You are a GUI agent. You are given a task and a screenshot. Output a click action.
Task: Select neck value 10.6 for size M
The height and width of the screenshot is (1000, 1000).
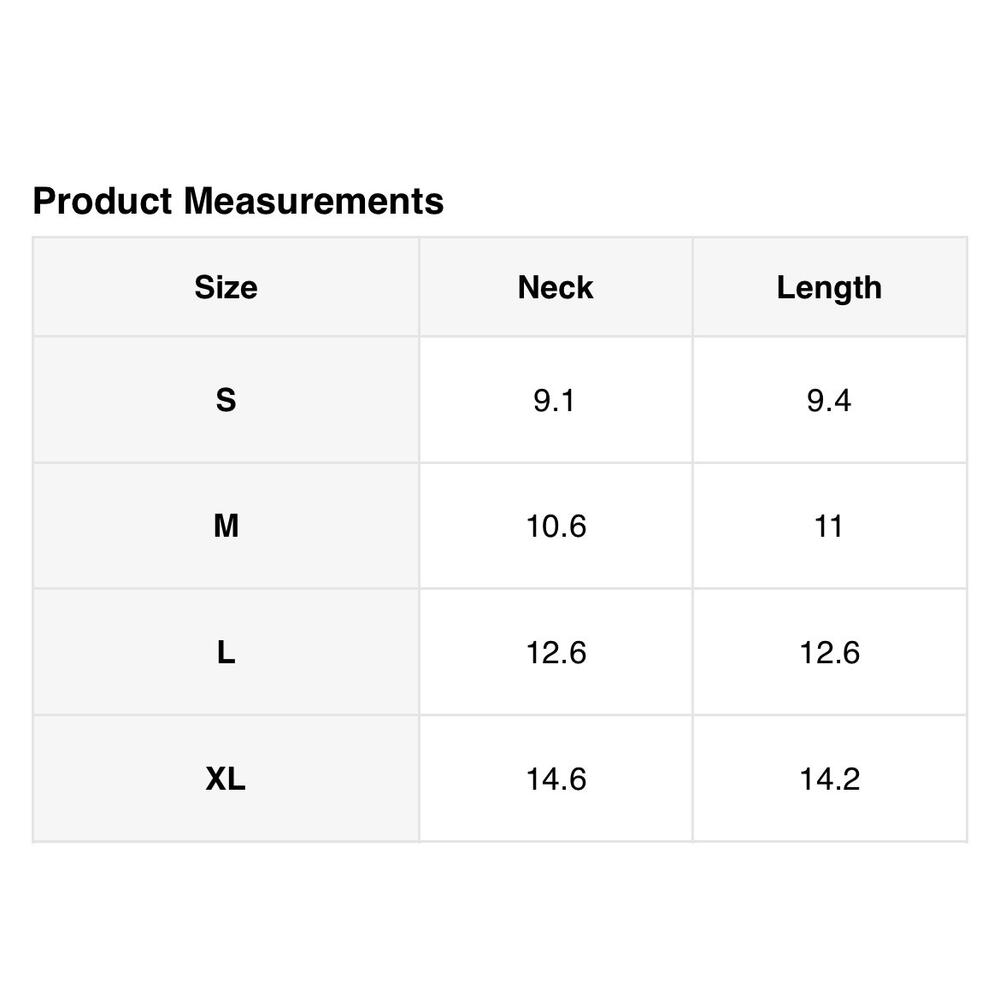click(x=556, y=526)
